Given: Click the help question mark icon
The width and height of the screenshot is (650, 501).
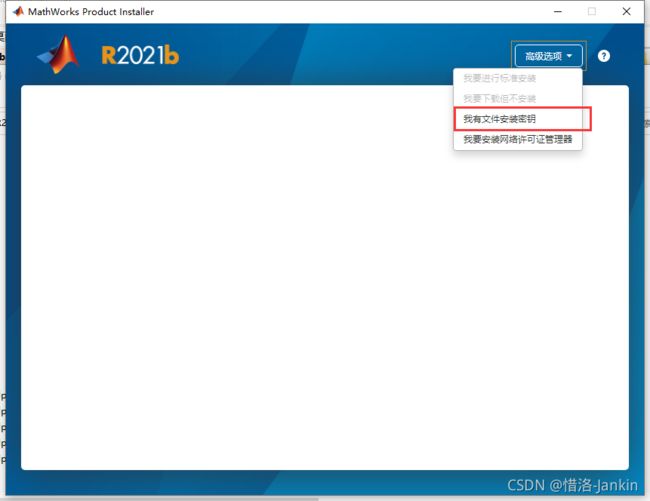Looking at the screenshot, I should coord(604,56).
